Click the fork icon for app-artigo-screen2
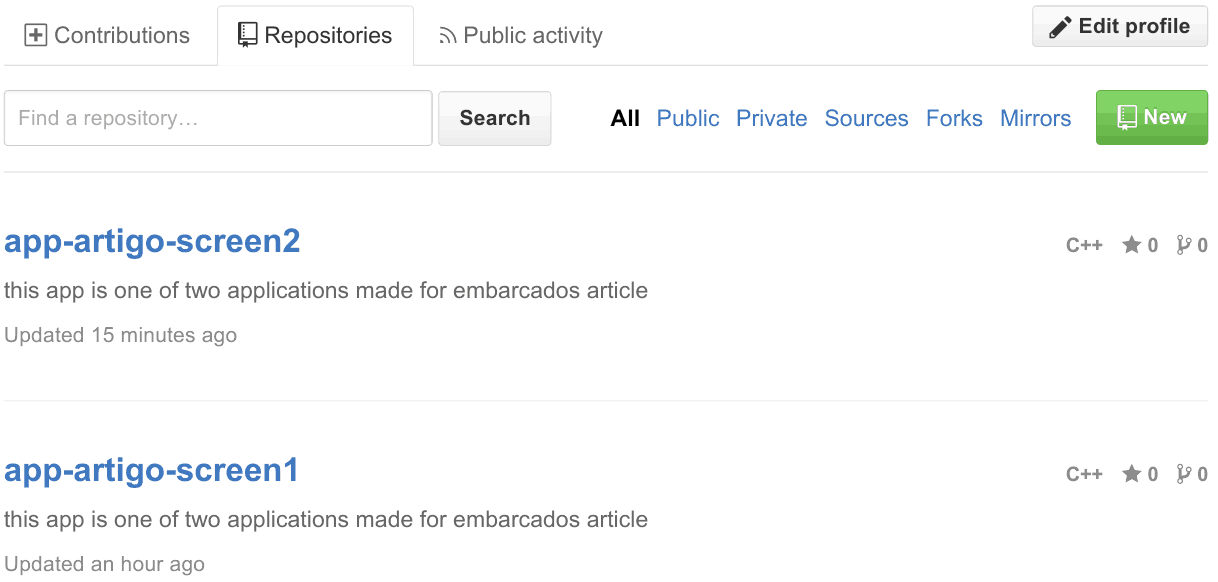This screenshot has width=1218, height=582. point(1184,244)
